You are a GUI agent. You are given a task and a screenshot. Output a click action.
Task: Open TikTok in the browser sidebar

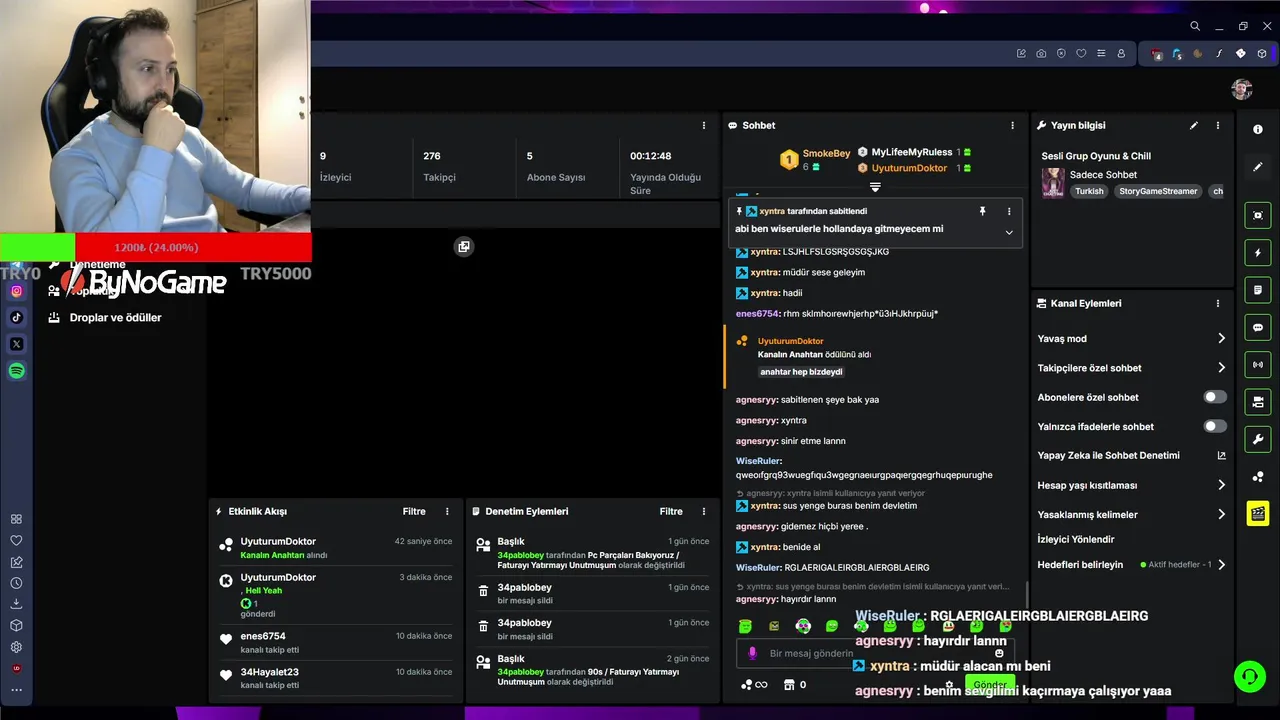(16, 317)
